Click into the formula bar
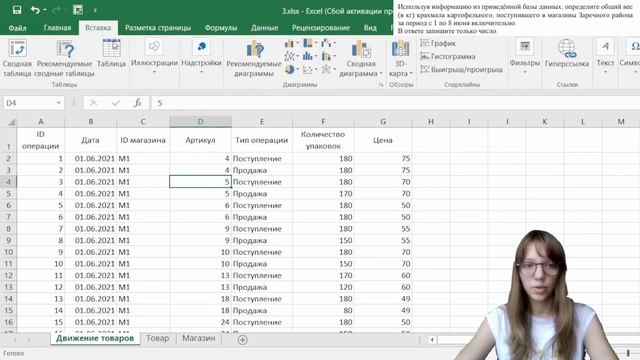Screen dimensions: 640x360 395,103
